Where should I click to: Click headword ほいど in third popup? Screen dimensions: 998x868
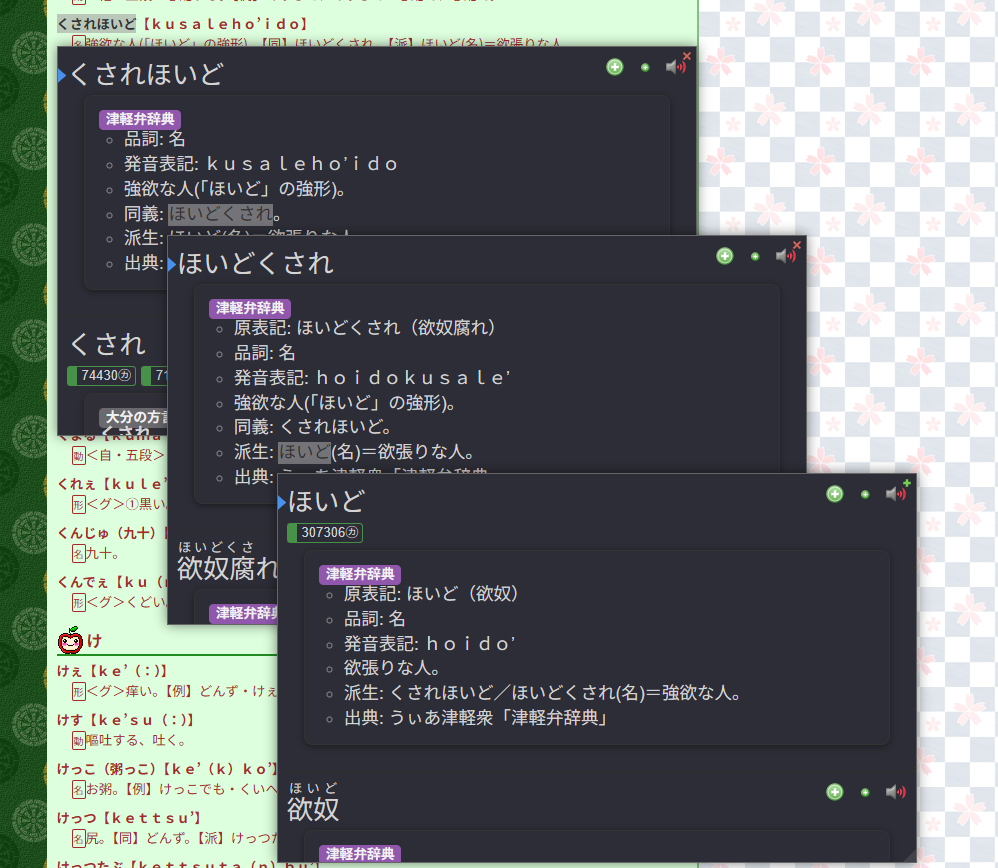pos(327,501)
